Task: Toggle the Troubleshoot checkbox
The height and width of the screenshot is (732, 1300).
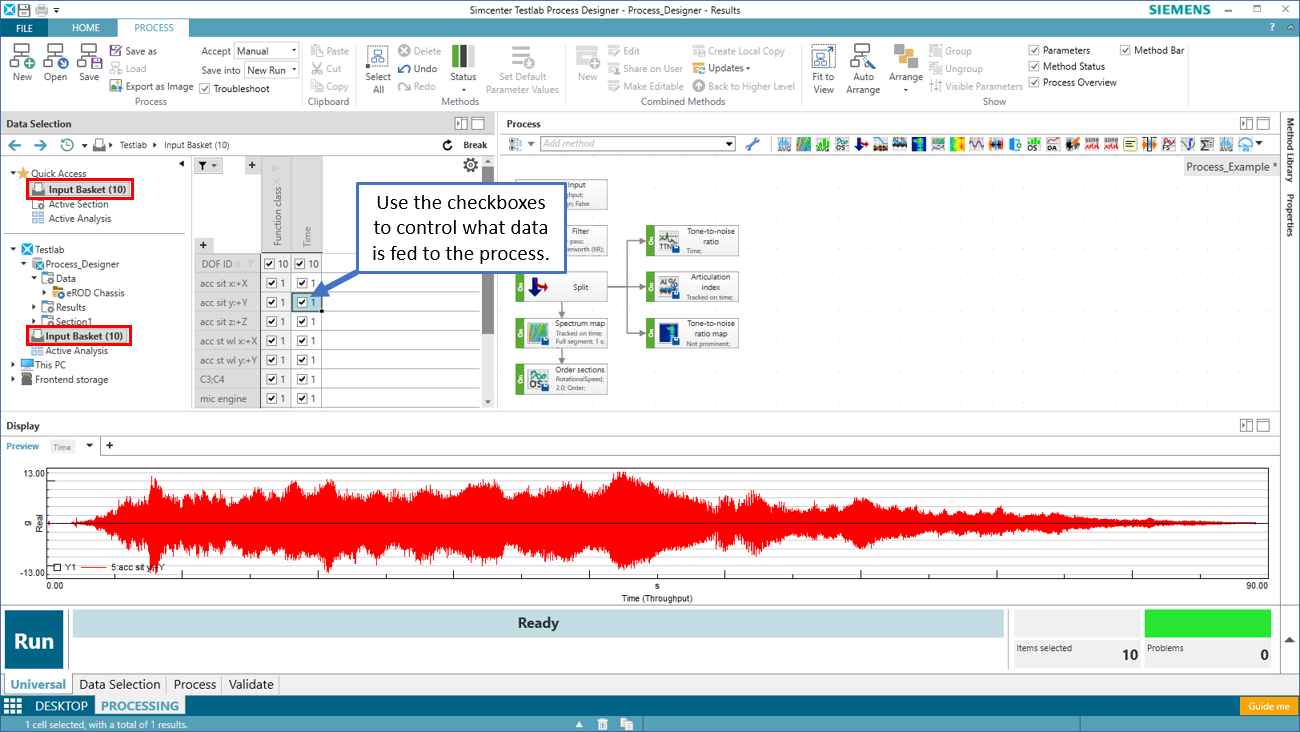Action: pos(206,89)
